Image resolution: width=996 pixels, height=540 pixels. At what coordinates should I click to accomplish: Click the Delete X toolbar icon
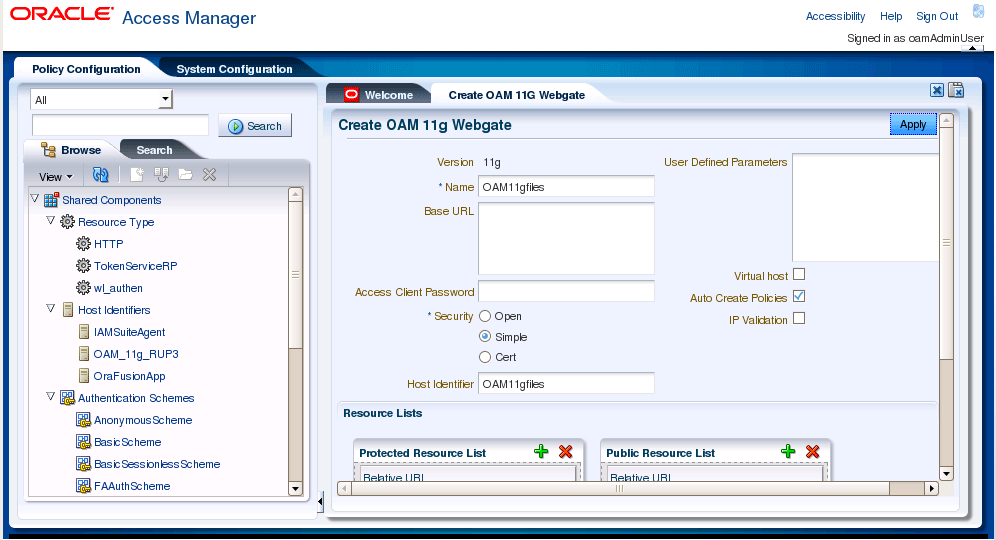(x=209, y=175)
